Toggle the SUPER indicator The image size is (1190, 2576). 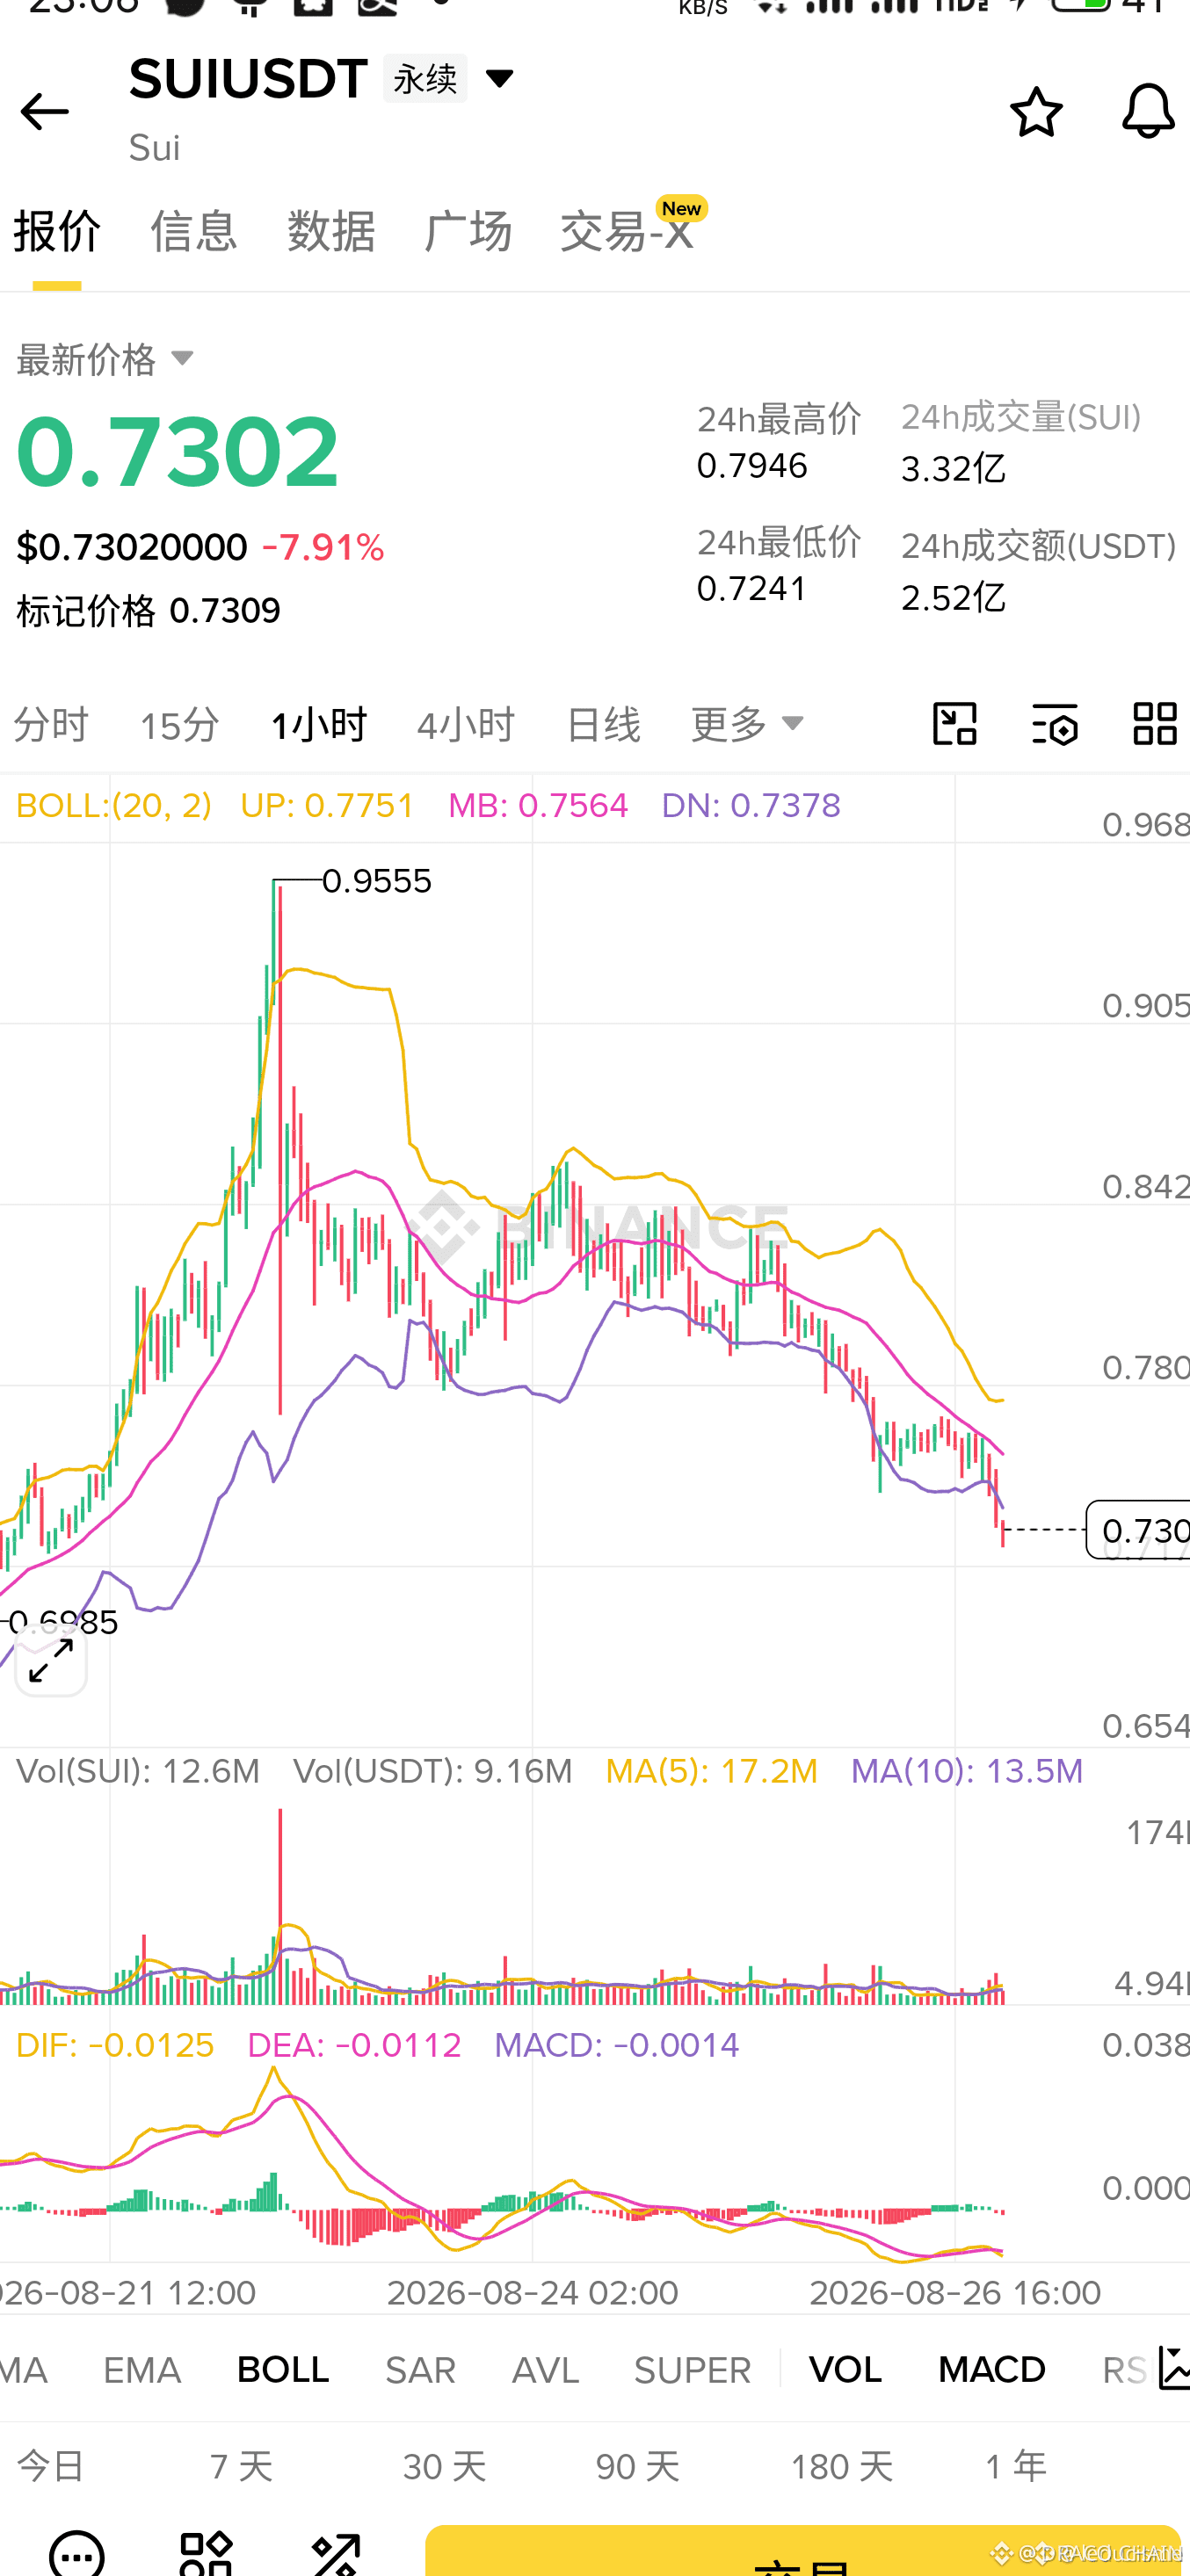692,2370
